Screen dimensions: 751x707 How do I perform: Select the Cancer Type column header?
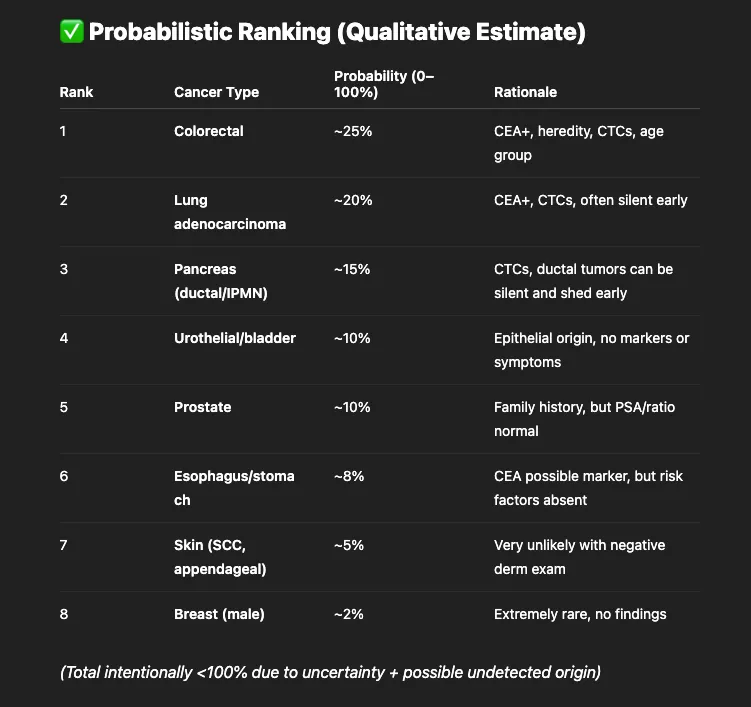tap(216, 92)
